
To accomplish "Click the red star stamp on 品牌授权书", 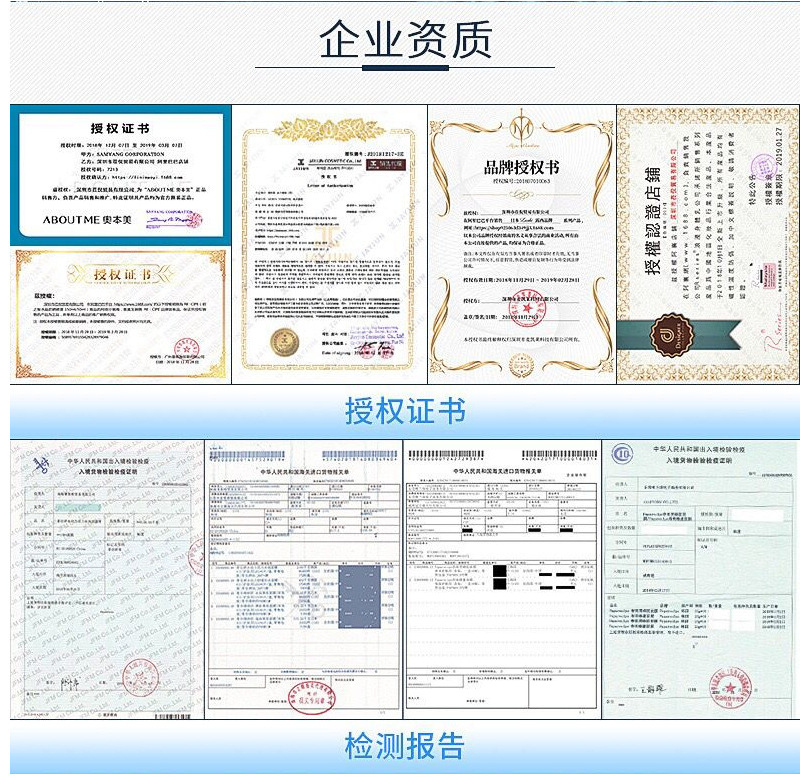I will coord(527,309).
